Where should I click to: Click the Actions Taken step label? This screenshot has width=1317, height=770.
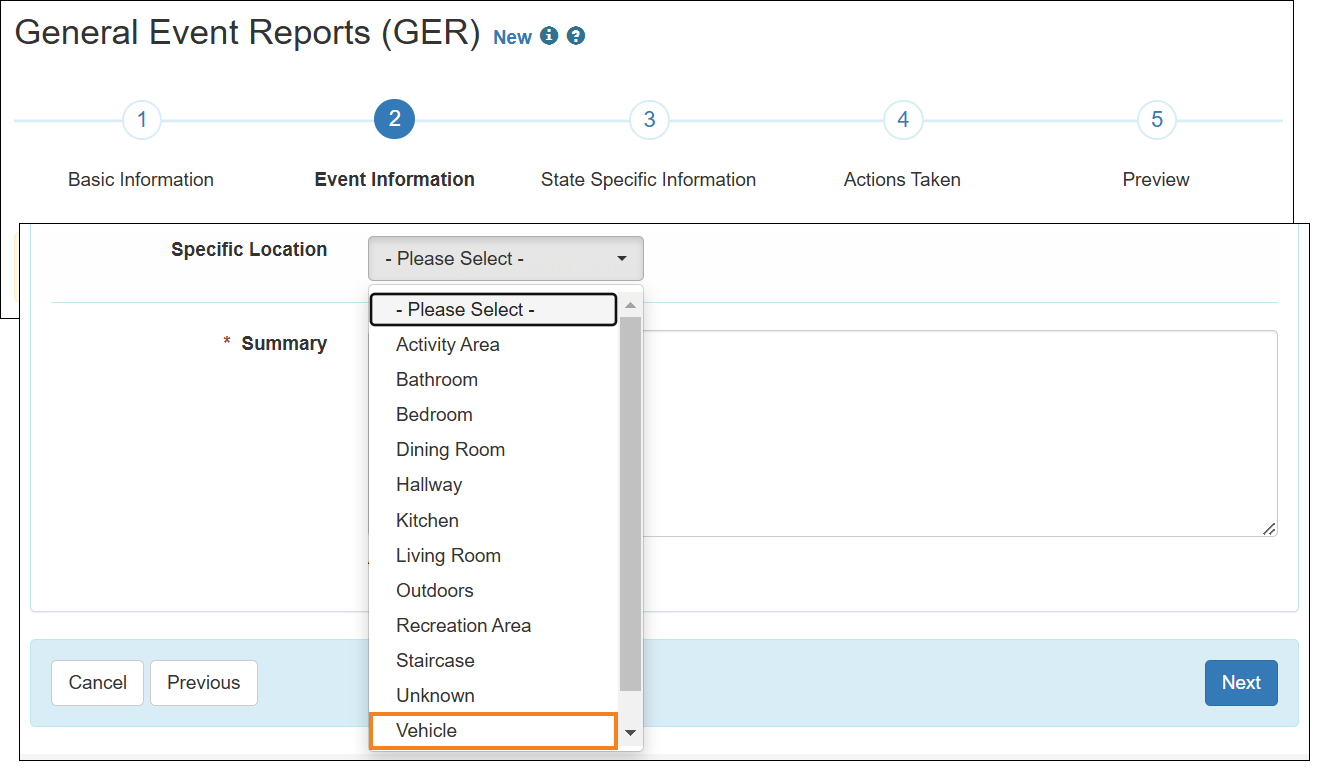[902, 180]
